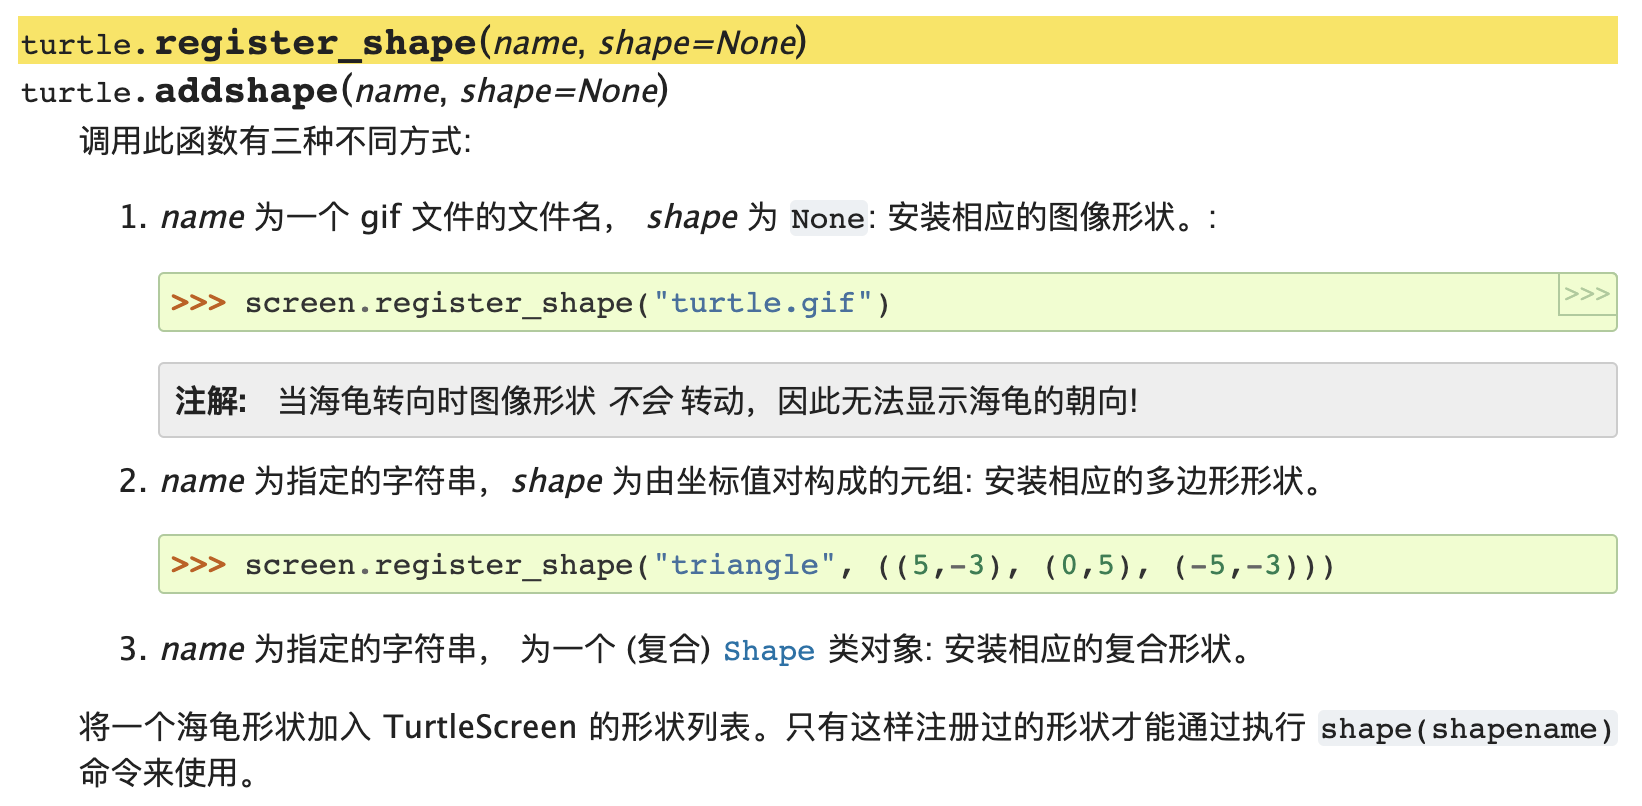Click the highlighted register_shape function name
The height and width of the screenshot is (806, 1642).
[x=315, y=43]
